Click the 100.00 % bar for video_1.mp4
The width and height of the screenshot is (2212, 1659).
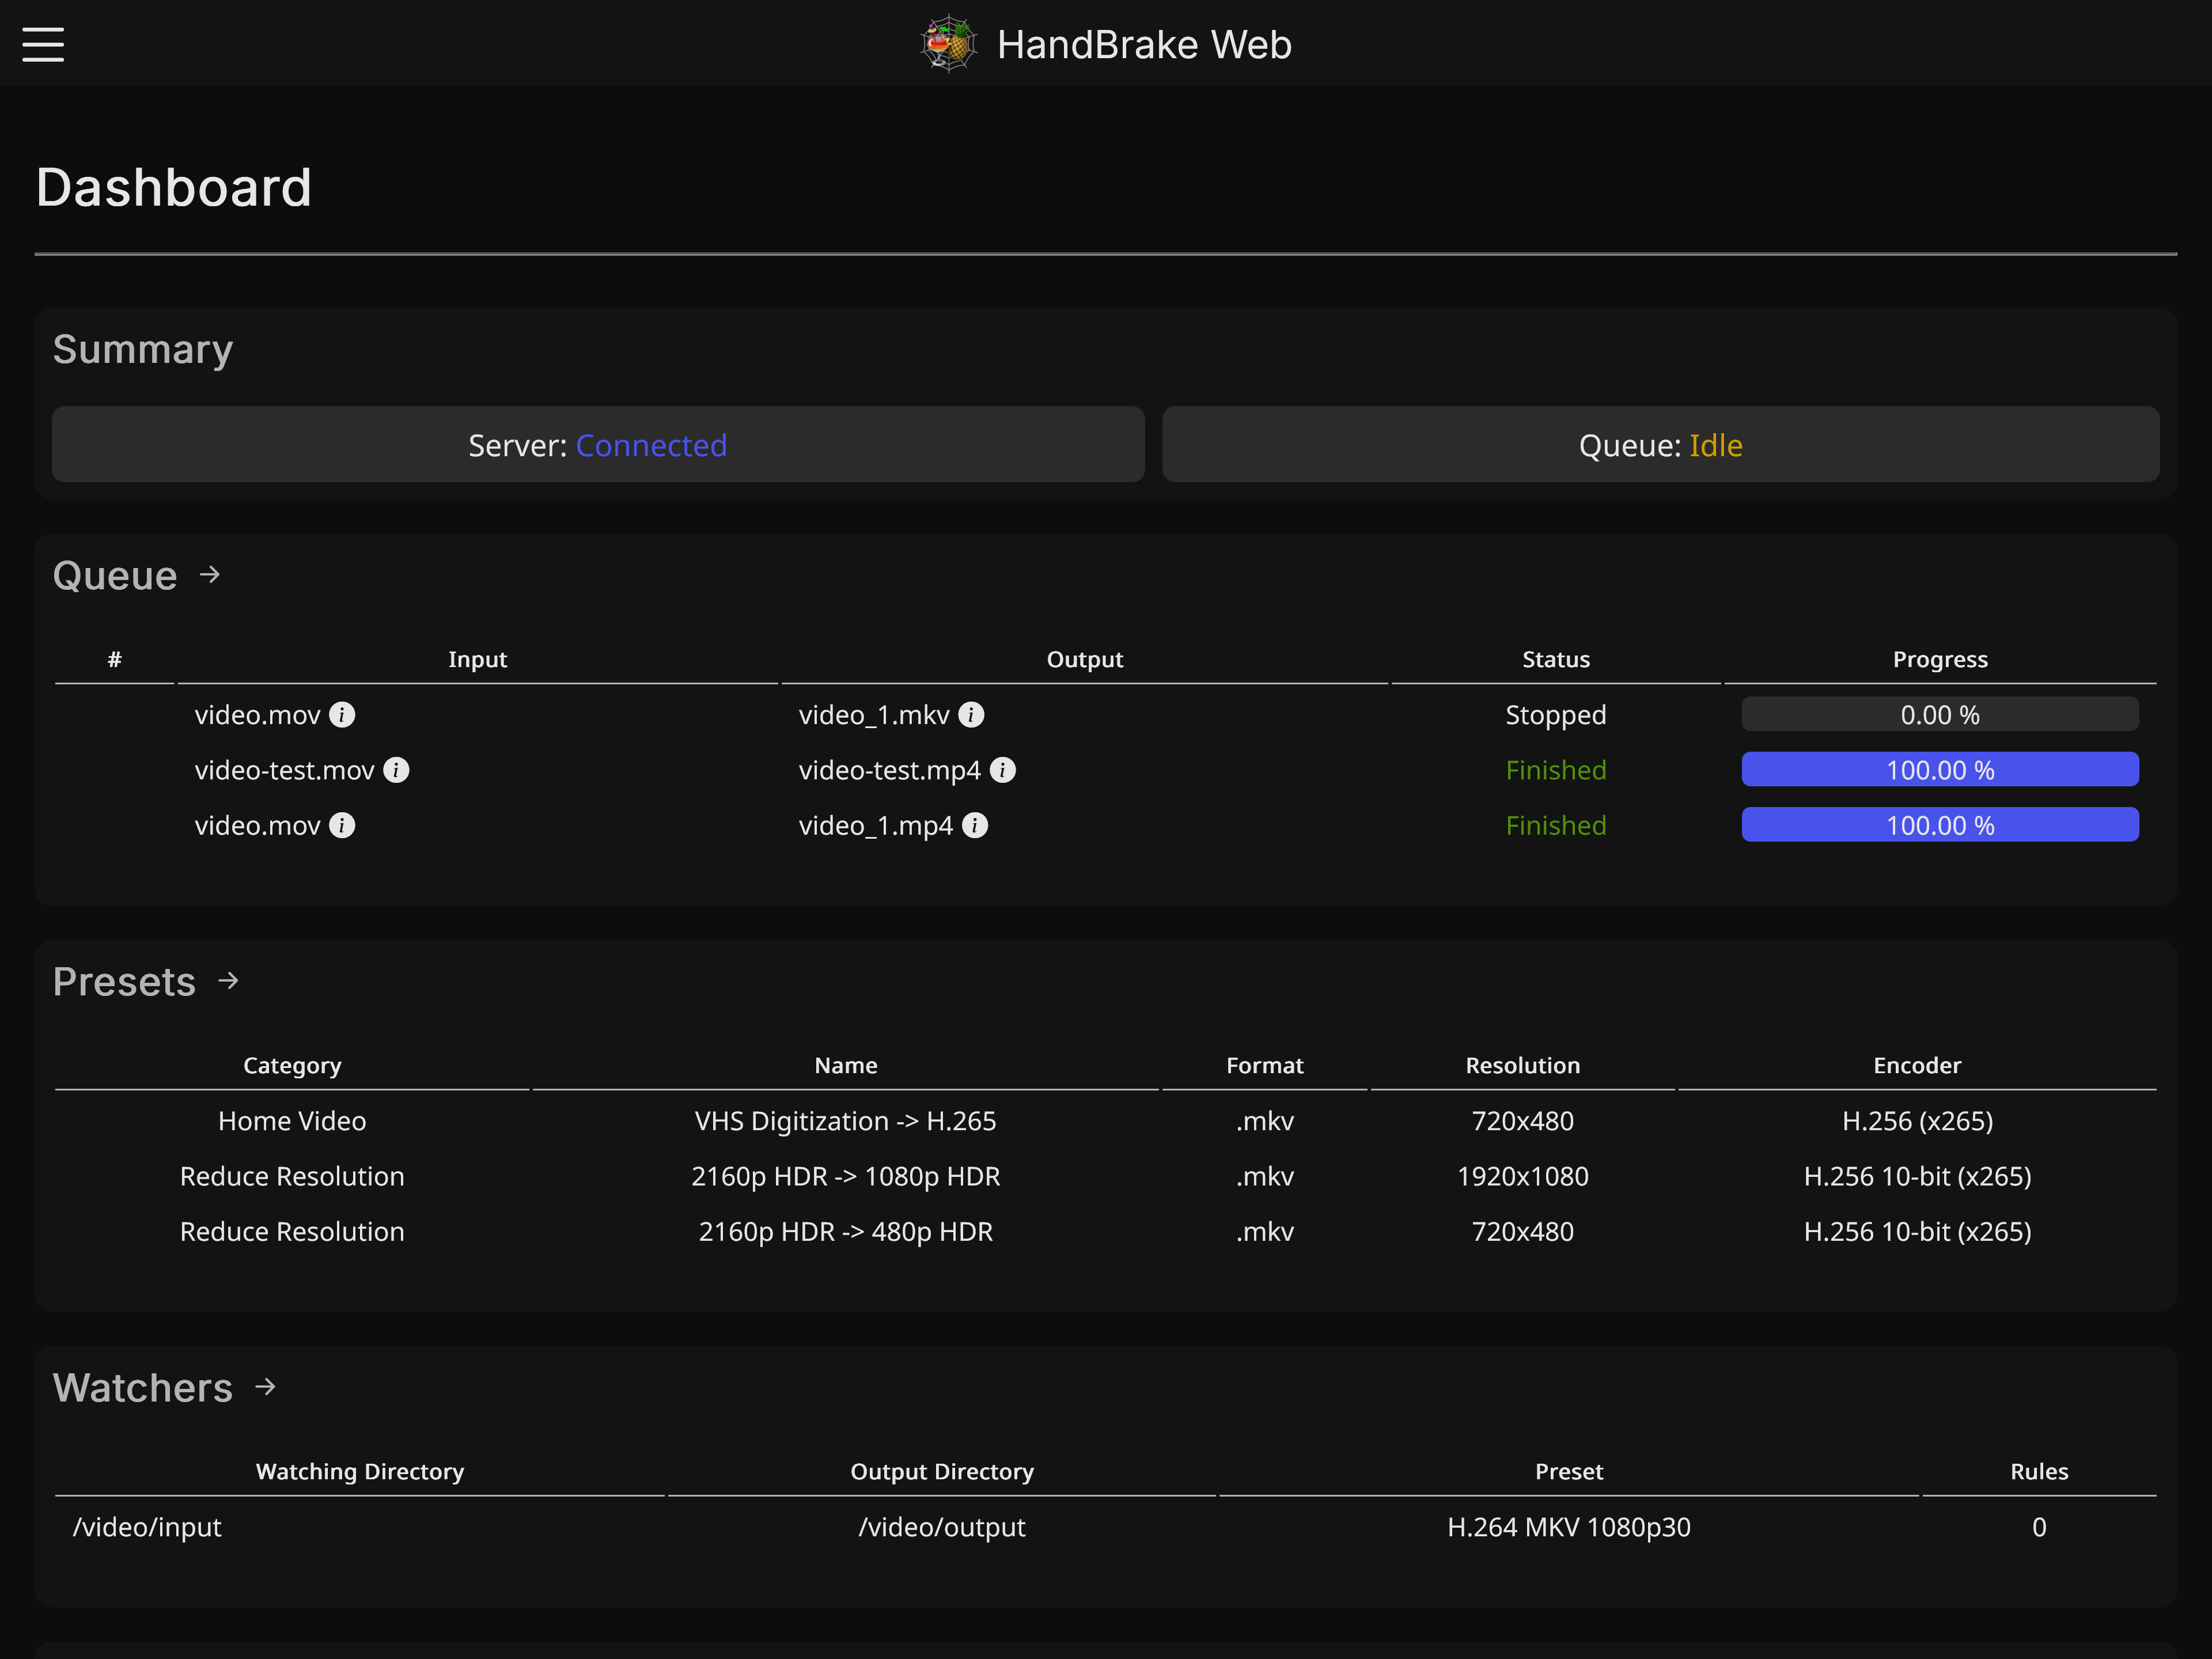1940,825
